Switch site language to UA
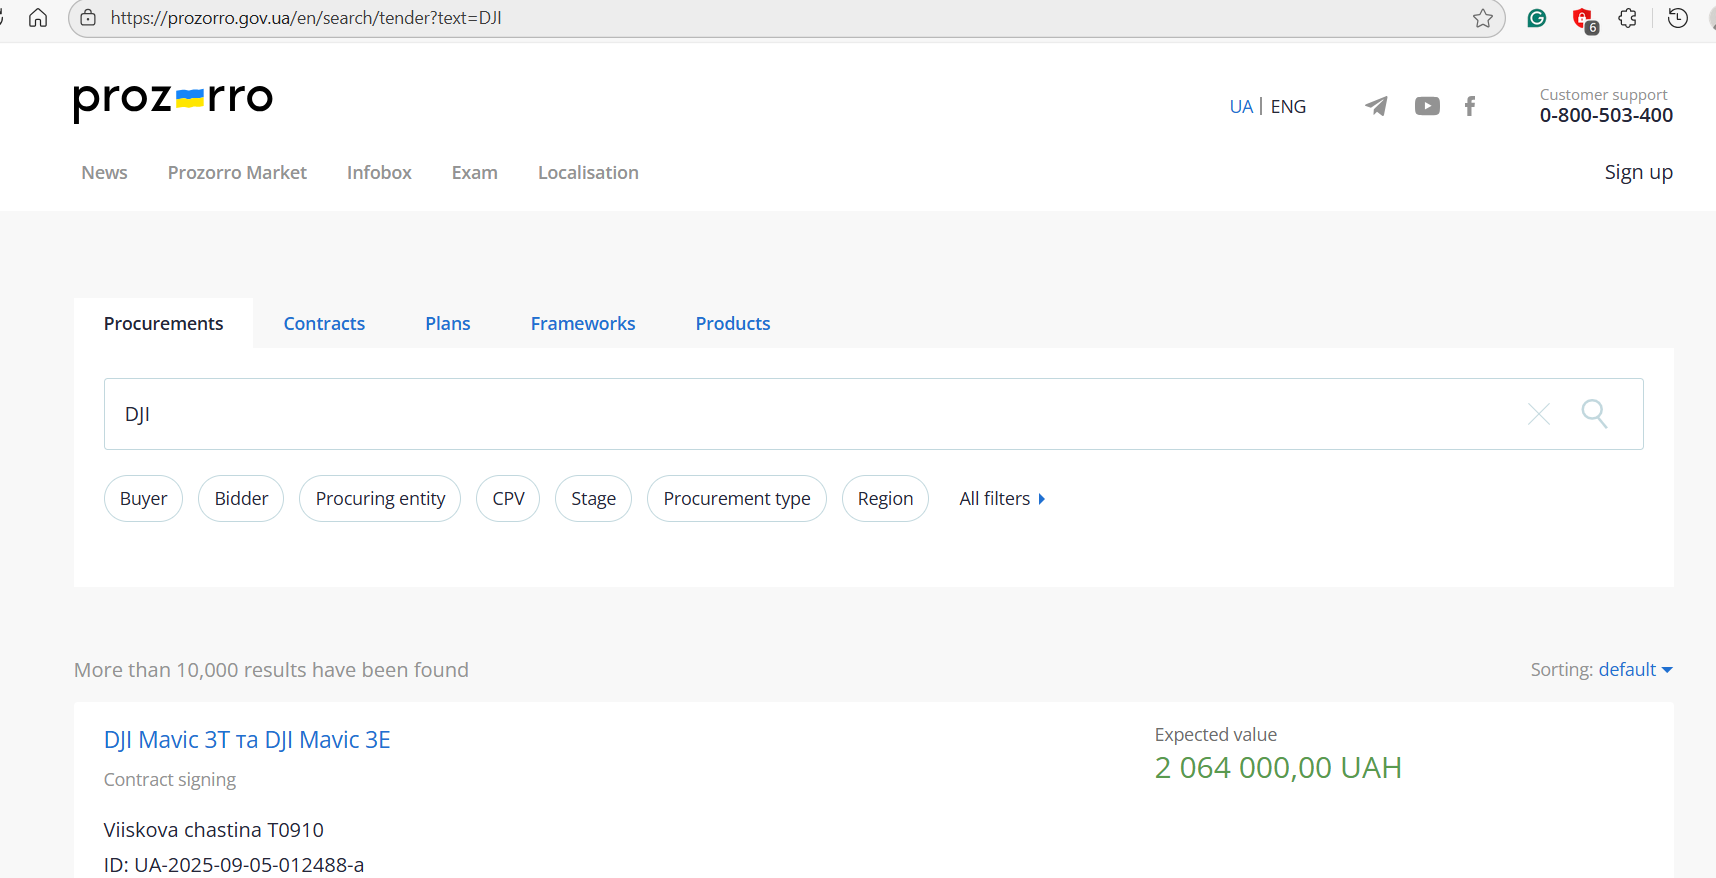Image resolution: width=1716 pixels, height=878 pixels. (x=1241, y=107)
